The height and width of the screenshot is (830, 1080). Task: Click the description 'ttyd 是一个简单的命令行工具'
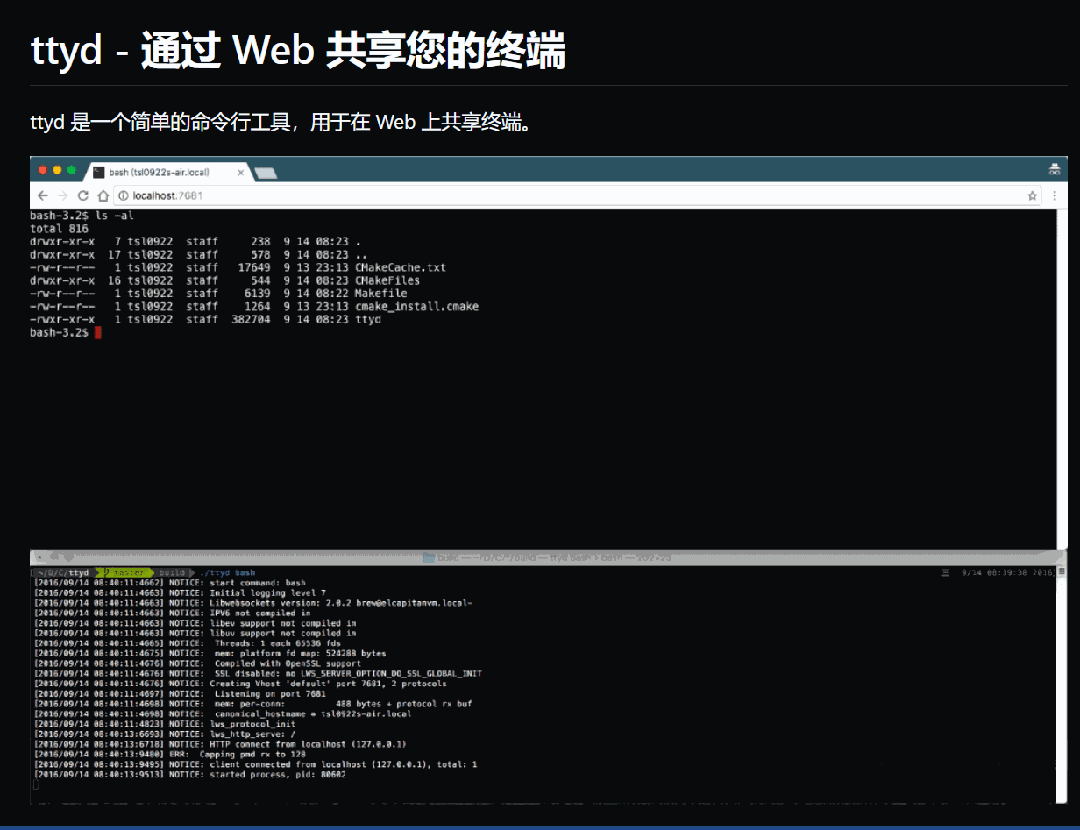(x=160, y=123)
